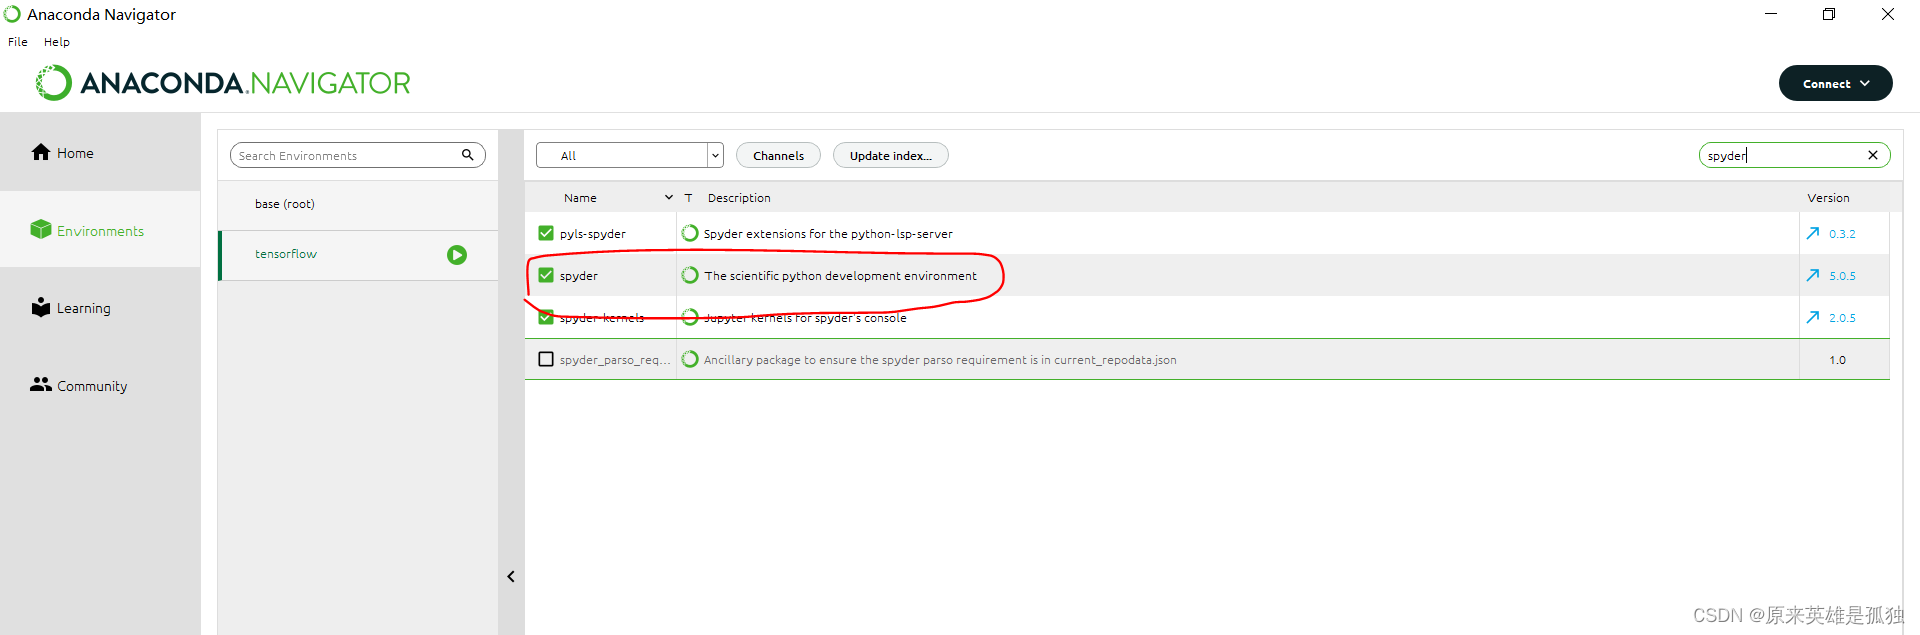1920x635 pixels.
Task: Uncheck the spyder-kernels package checkbox
Action: [x=546, y=317]
